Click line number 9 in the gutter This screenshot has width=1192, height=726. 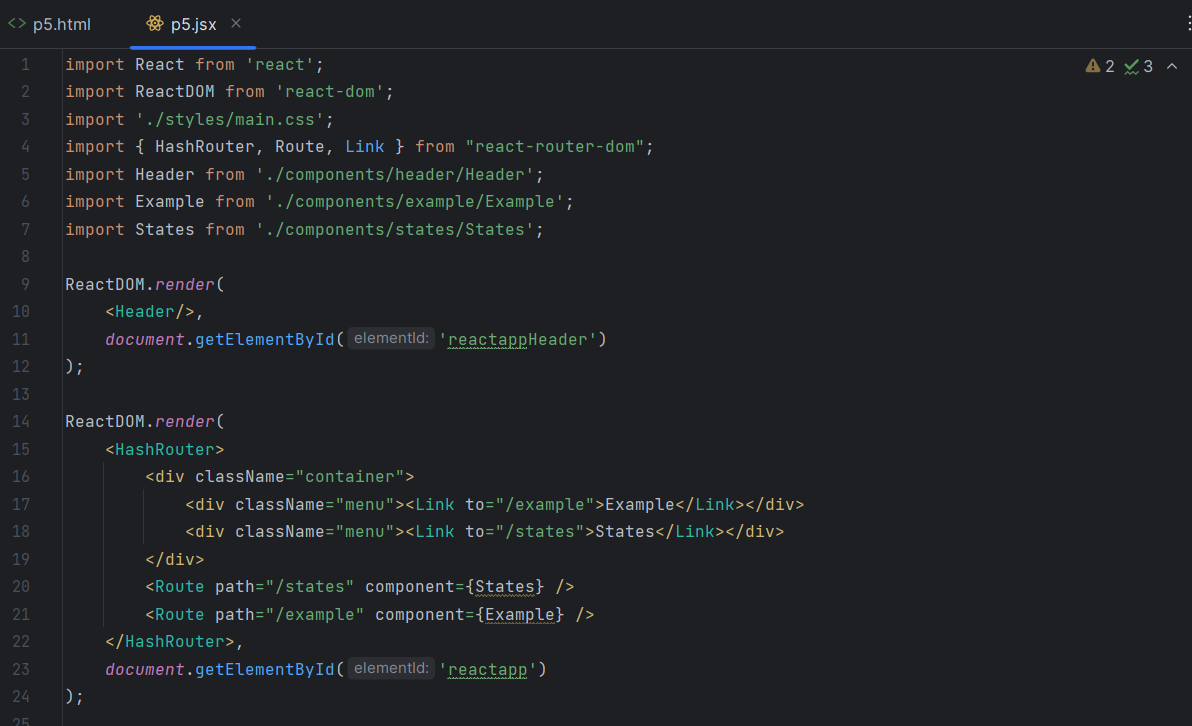25,284
